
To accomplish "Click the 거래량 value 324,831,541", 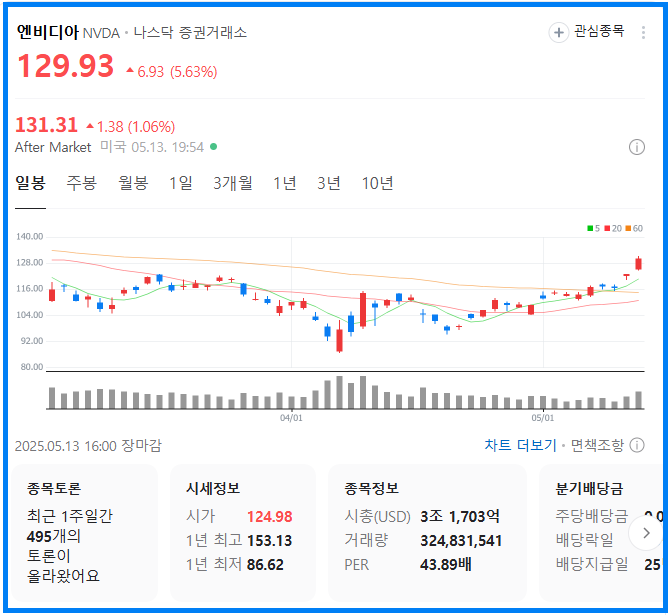I will (x=461, y=540).
